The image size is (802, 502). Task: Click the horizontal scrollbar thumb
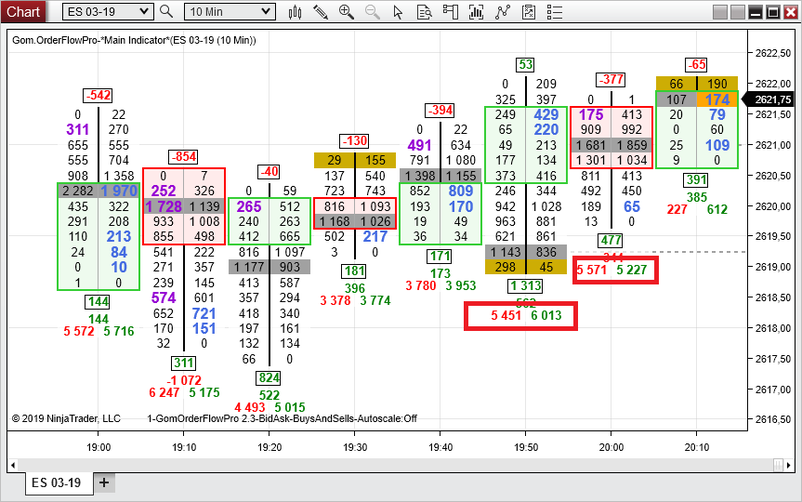[778, 465]
